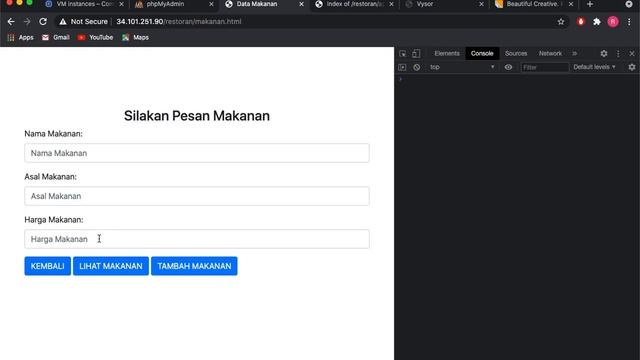Show the console sidebar

pyautogui.click(x=402, y=67)
